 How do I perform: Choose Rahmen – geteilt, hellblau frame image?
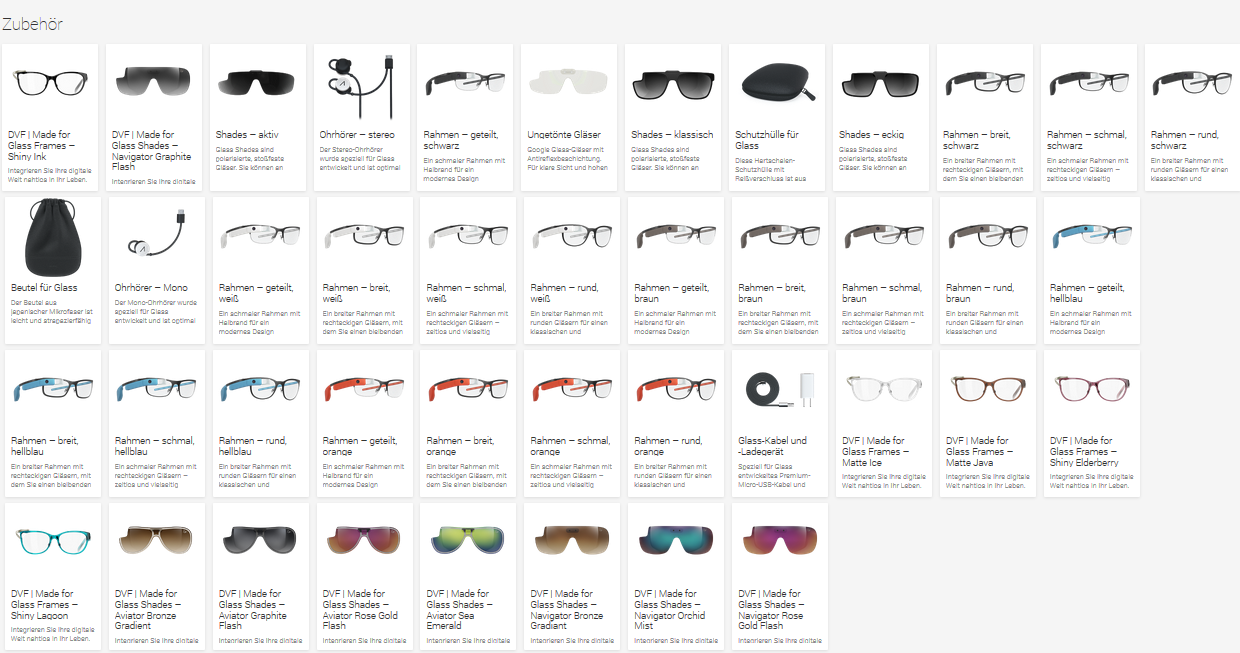(x=1092, y=235)
